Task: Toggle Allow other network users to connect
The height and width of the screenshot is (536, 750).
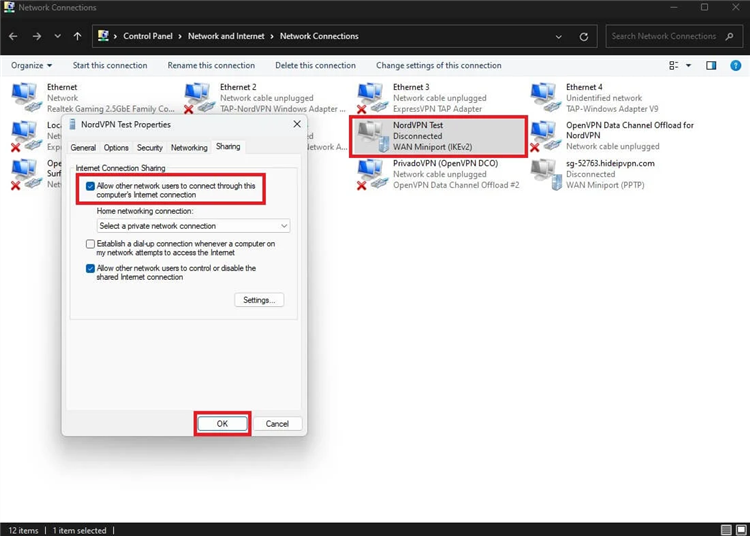Action: (x=90, y=186)
